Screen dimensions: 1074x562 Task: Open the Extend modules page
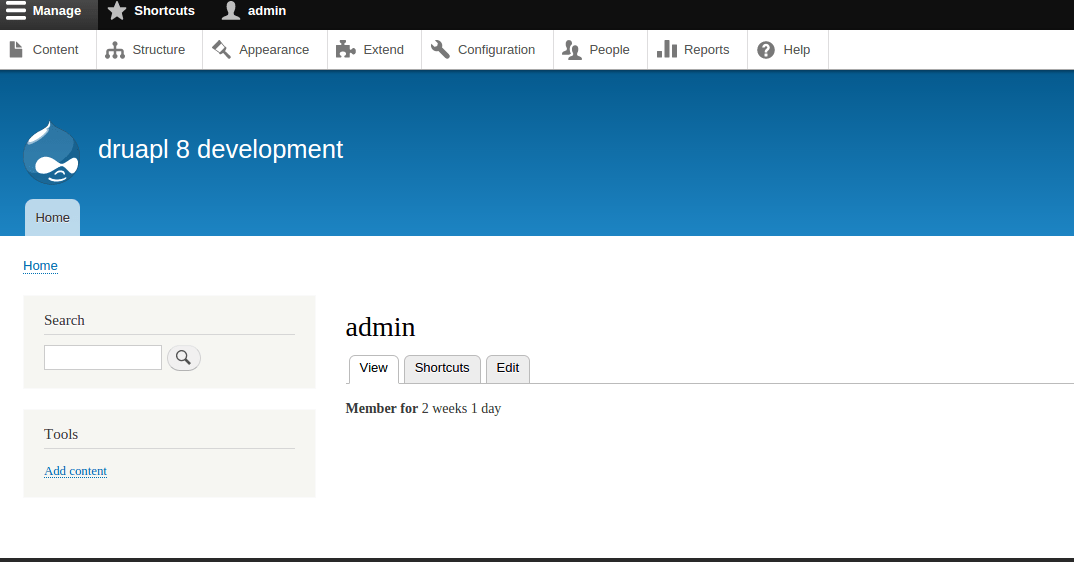click(x=375, y=50)
